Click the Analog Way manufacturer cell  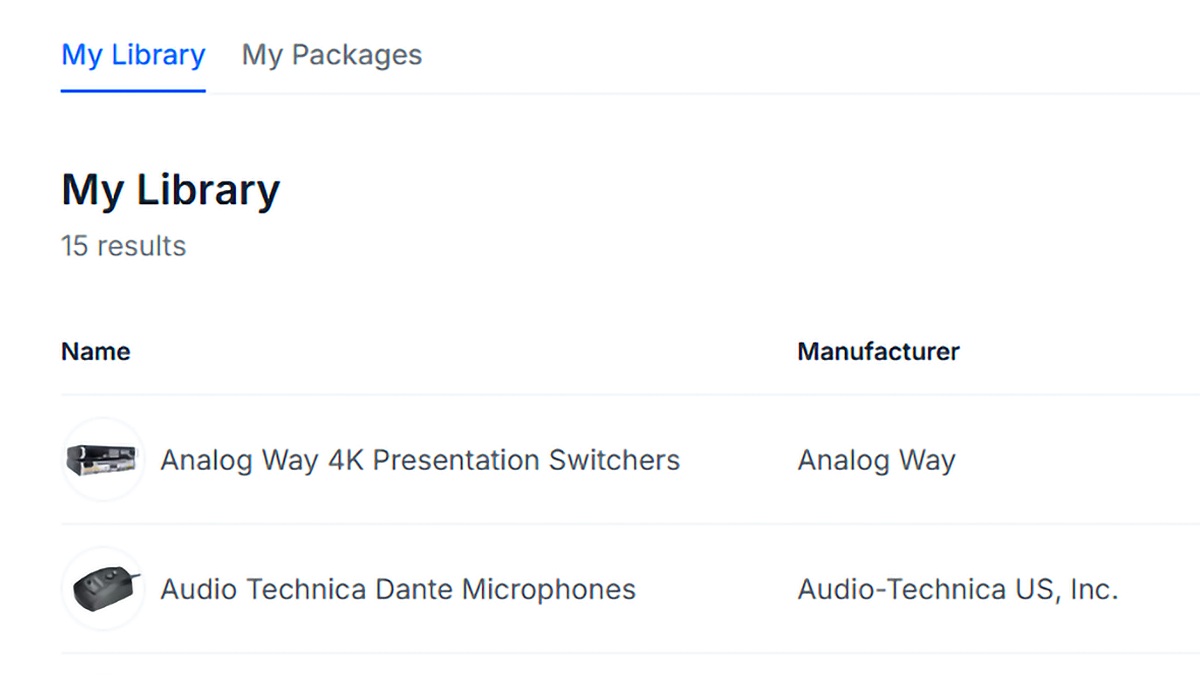click(x=876, y=460)
